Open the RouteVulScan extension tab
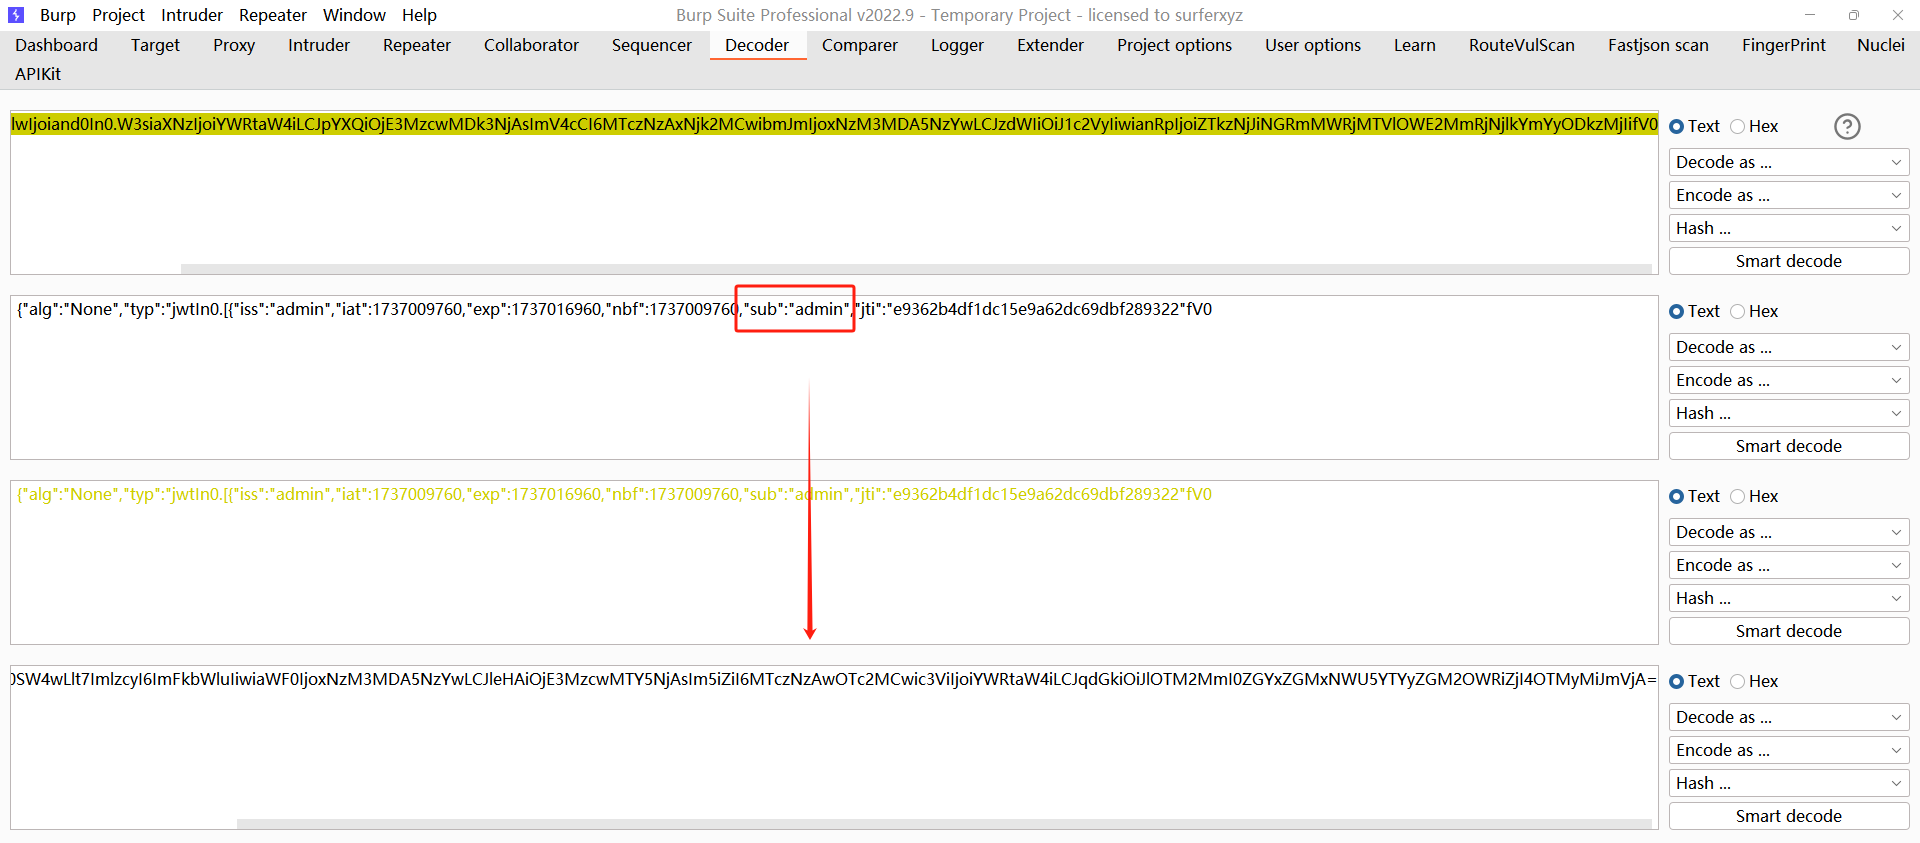This screenshot has width=1920, height=843. (1522, 45)
